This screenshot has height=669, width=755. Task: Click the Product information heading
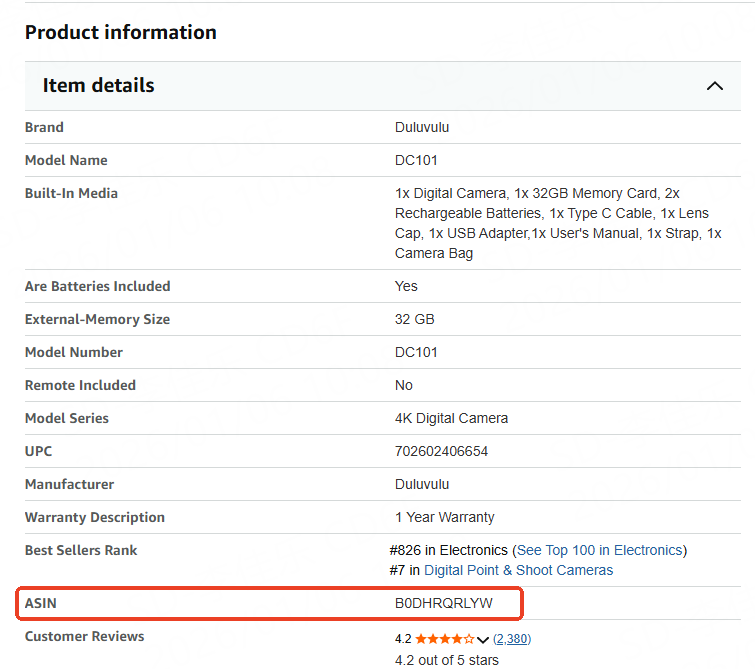120,32
